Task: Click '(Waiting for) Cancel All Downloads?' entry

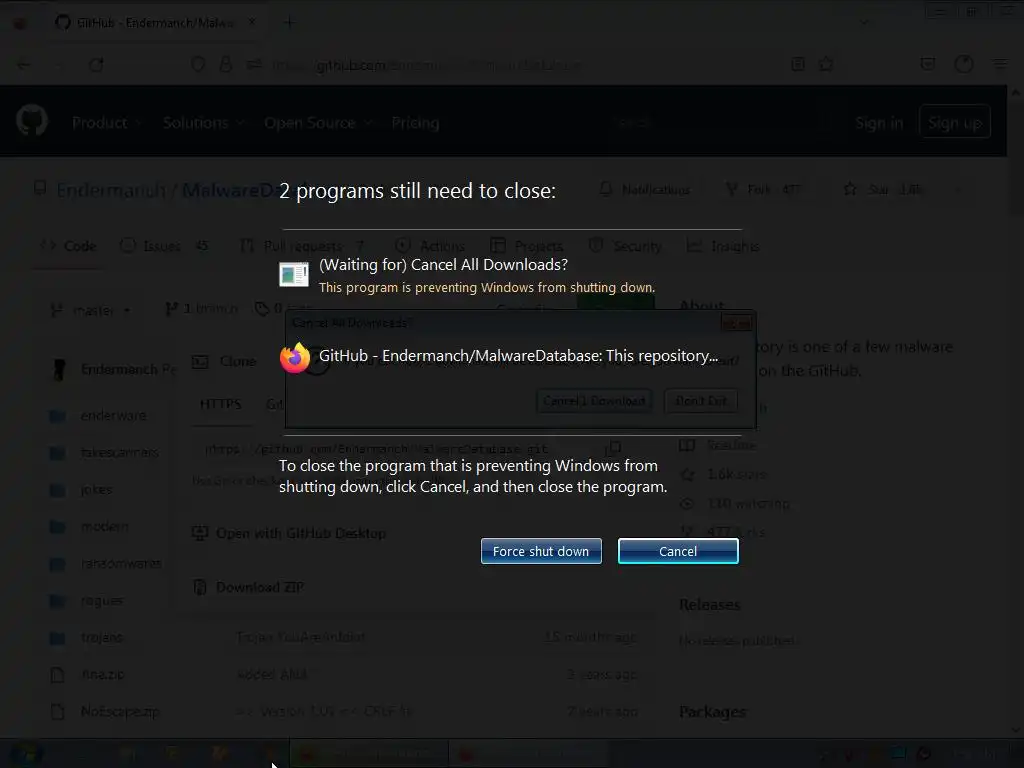Action: 443,264
